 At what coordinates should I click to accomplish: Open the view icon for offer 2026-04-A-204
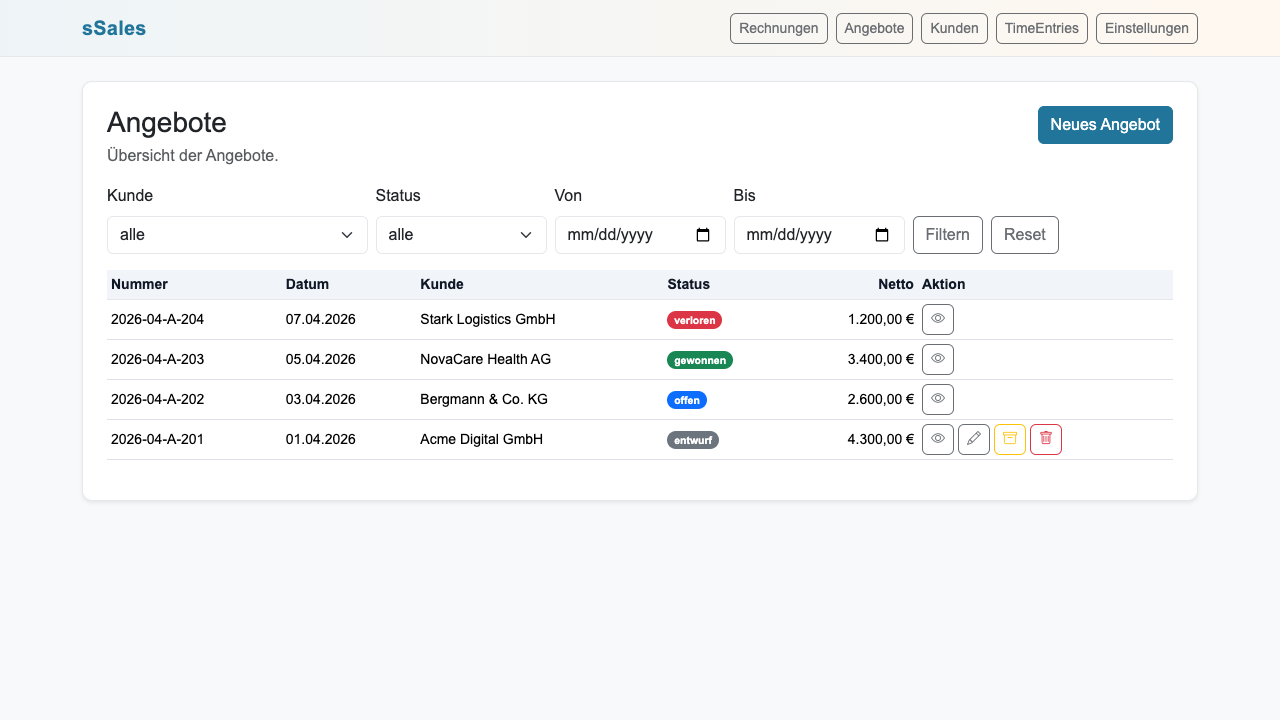tap(937, 319)
